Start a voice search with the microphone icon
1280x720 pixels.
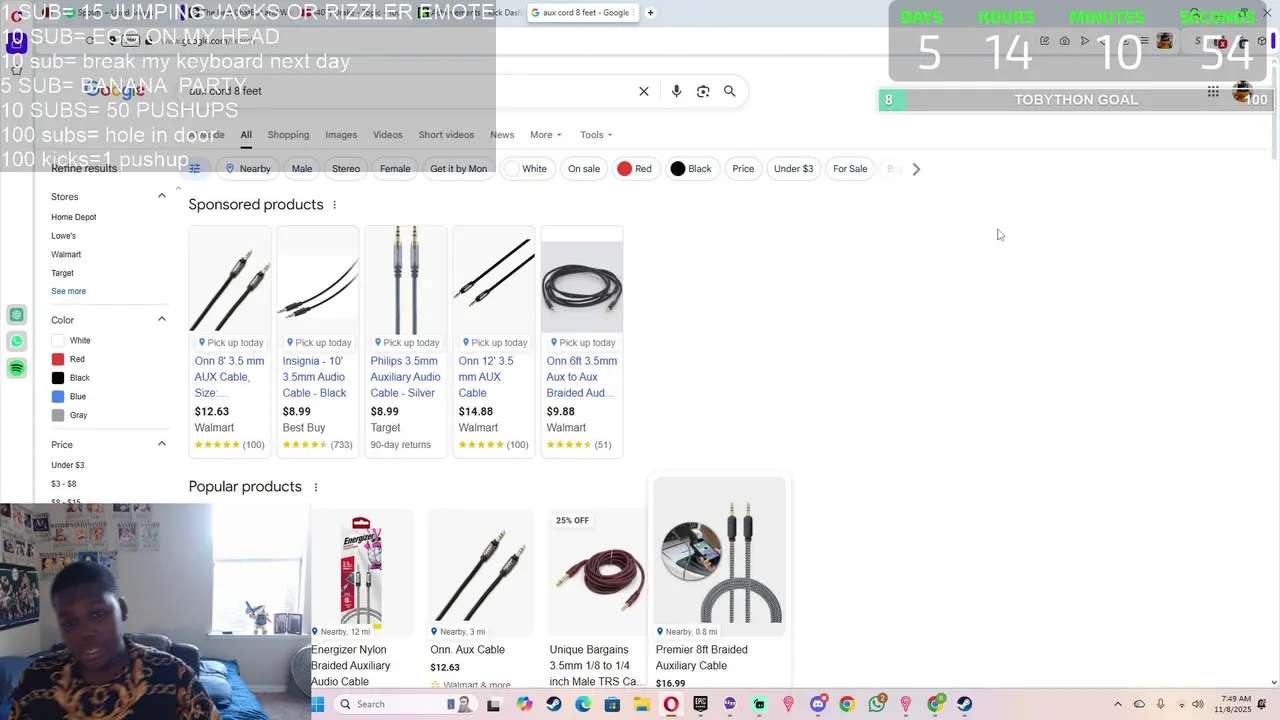(676, 91)
